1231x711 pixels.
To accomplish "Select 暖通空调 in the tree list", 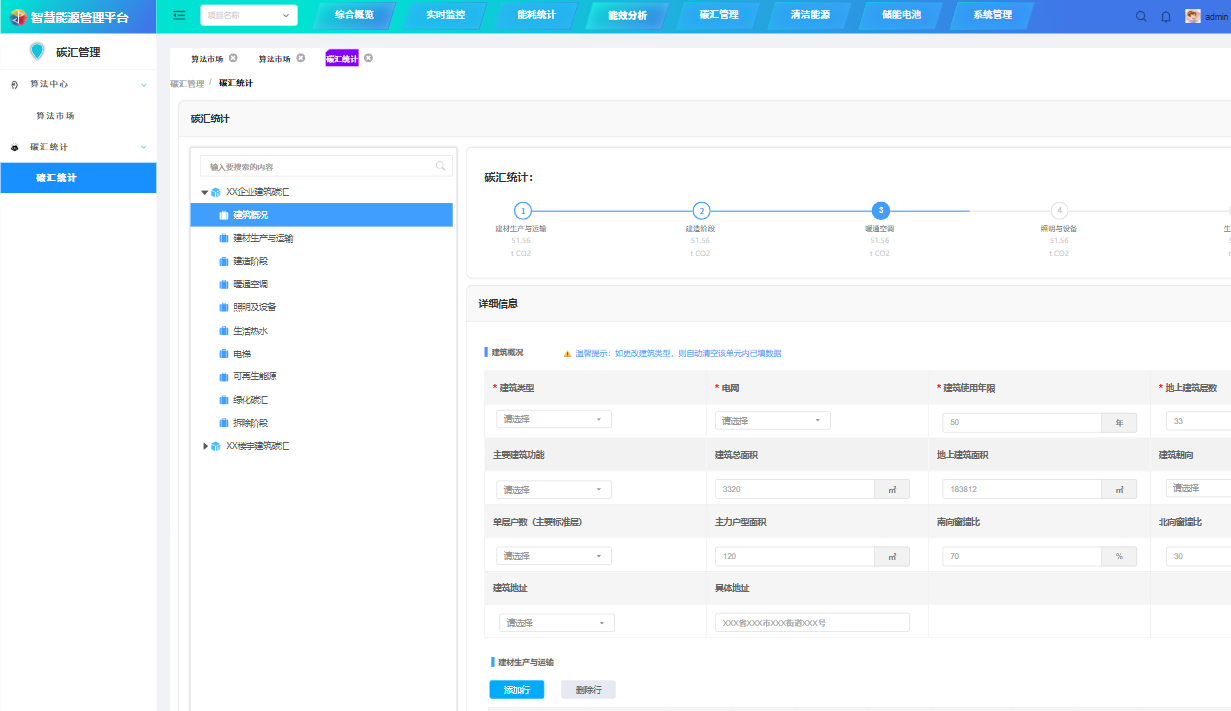I will (x=250, y=284).
